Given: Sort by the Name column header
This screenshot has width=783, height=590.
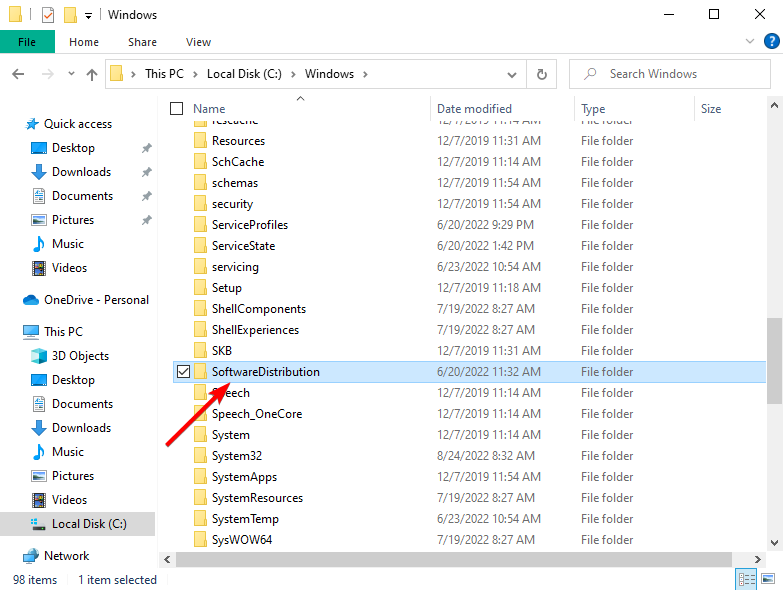Looking at the screenshot, I should pyautogui.click(x=209, y=109).
